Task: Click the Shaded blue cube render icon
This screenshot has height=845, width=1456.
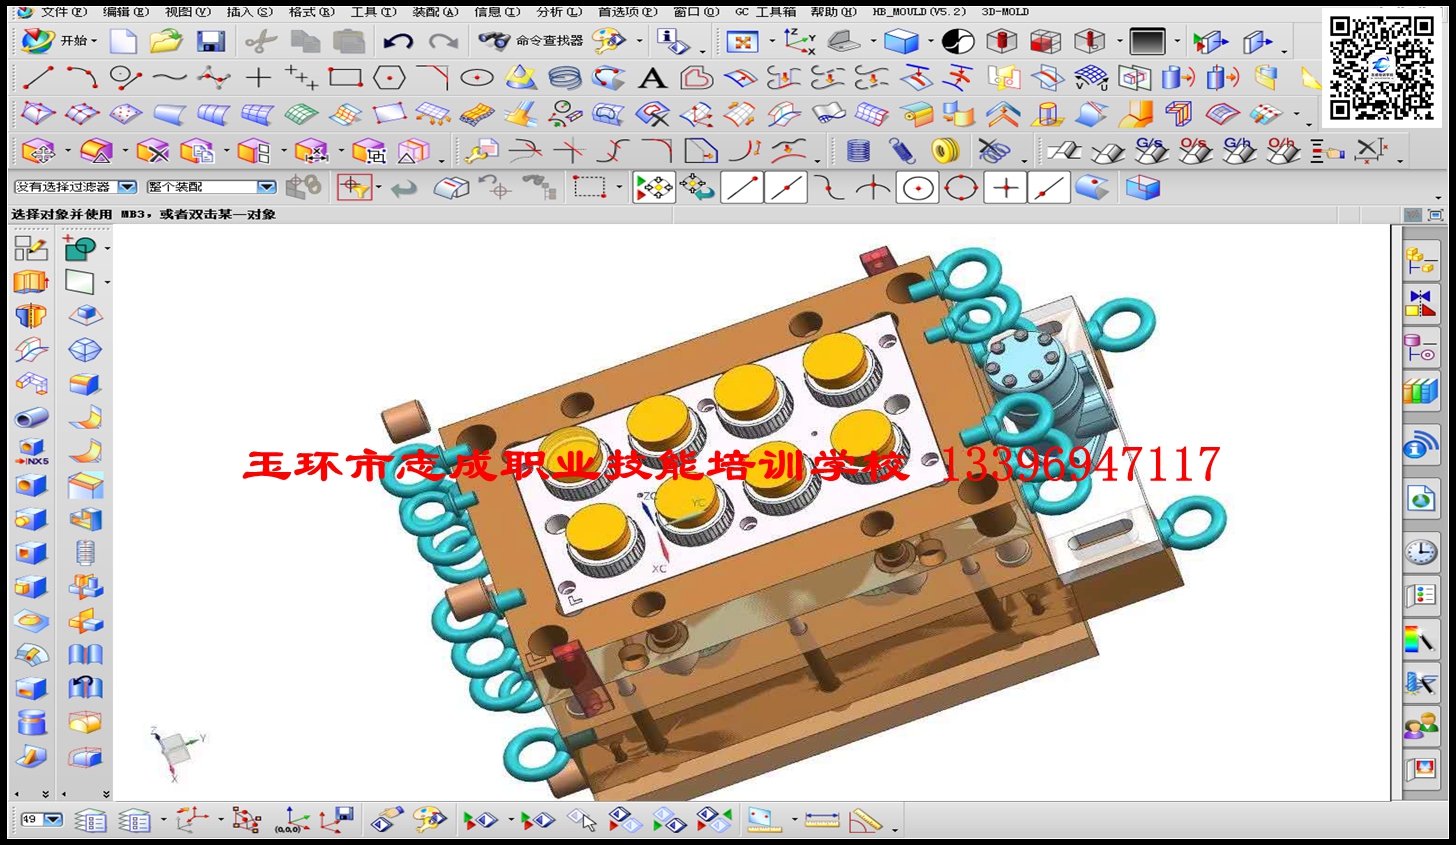Action: click(x=900, y=41)
